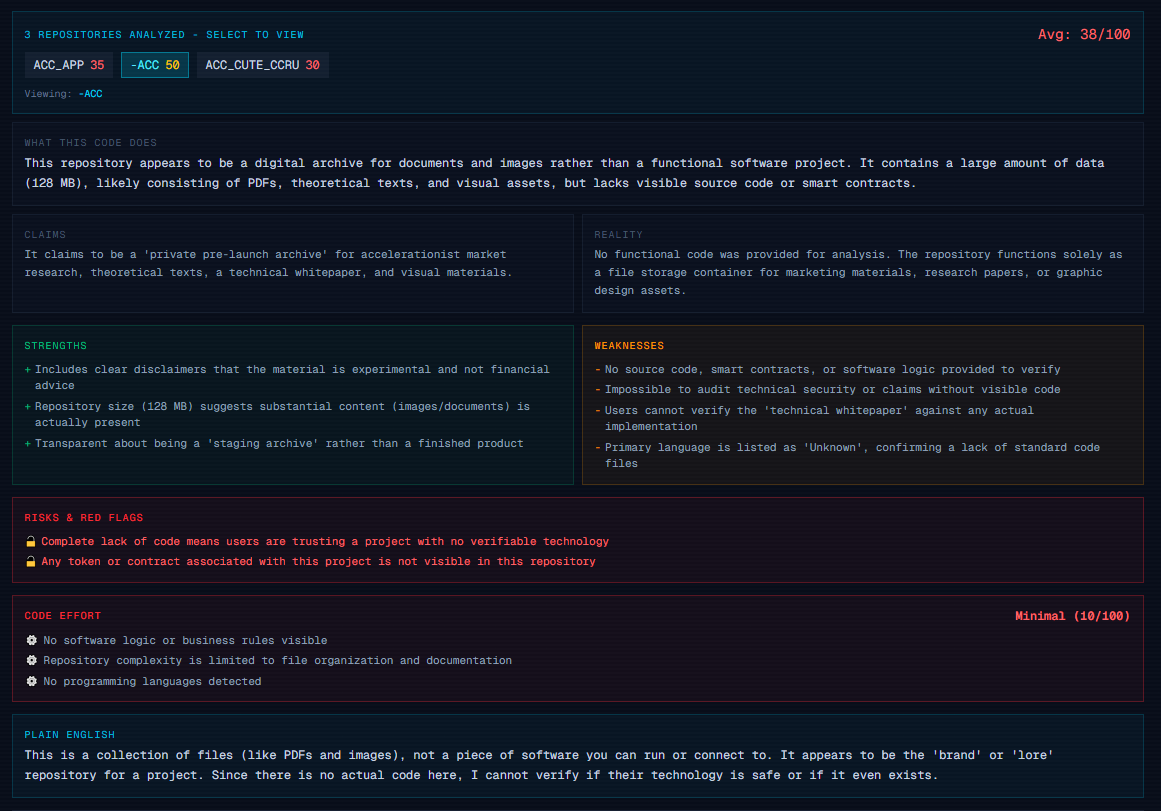Click the 'Viewing: -ACC' label
The height and width of the screenshot is (811, 1161).
tap(64, 94)
